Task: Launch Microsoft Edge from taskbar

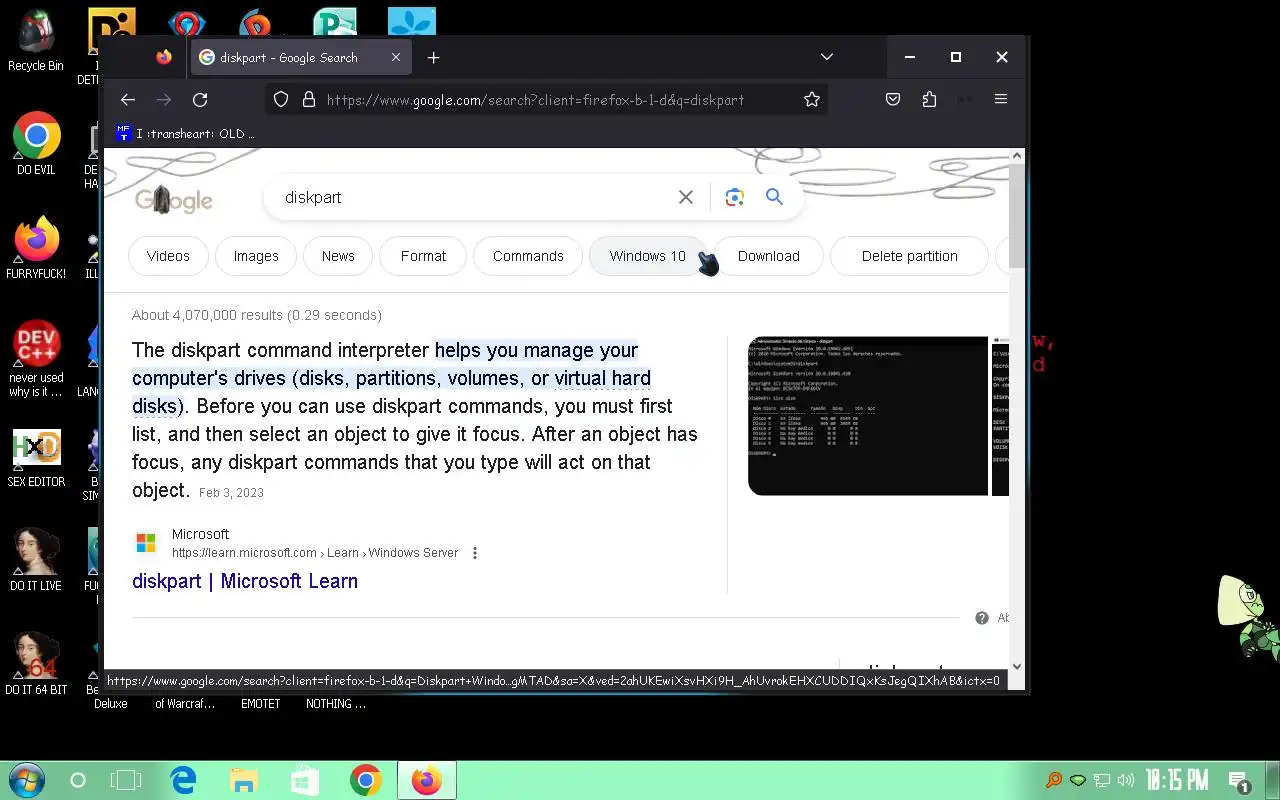Action: coord(183,780)
